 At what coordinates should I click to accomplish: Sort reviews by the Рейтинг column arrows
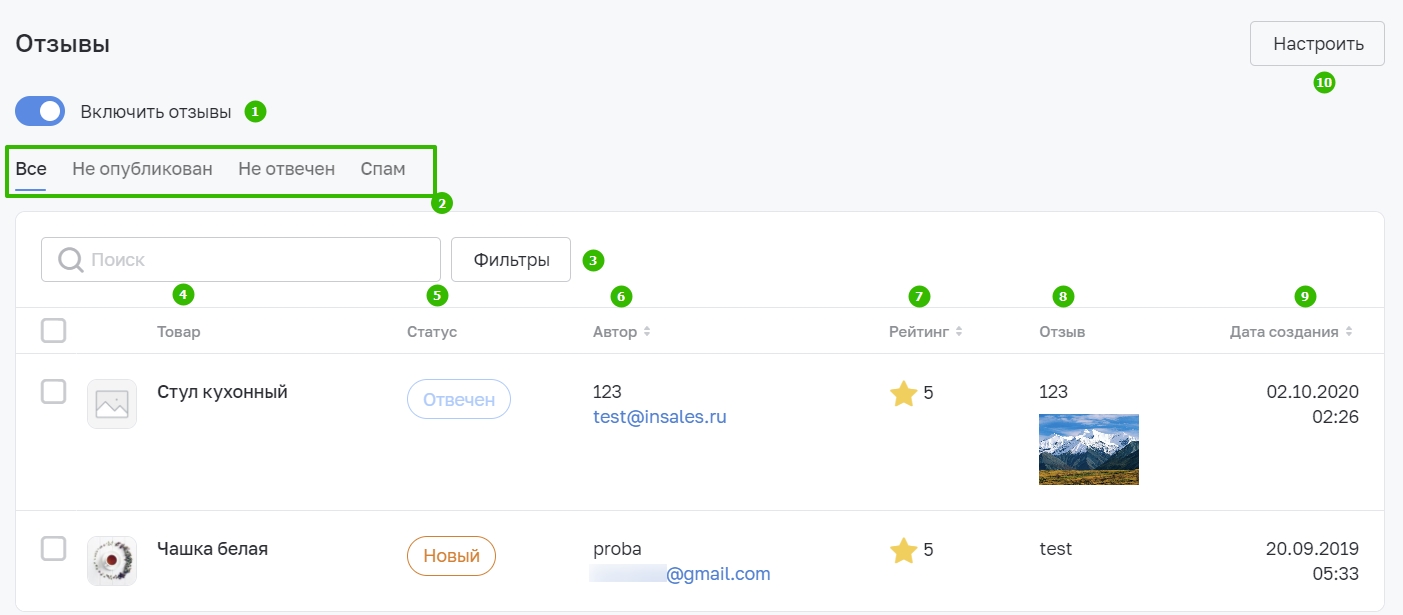959,332
